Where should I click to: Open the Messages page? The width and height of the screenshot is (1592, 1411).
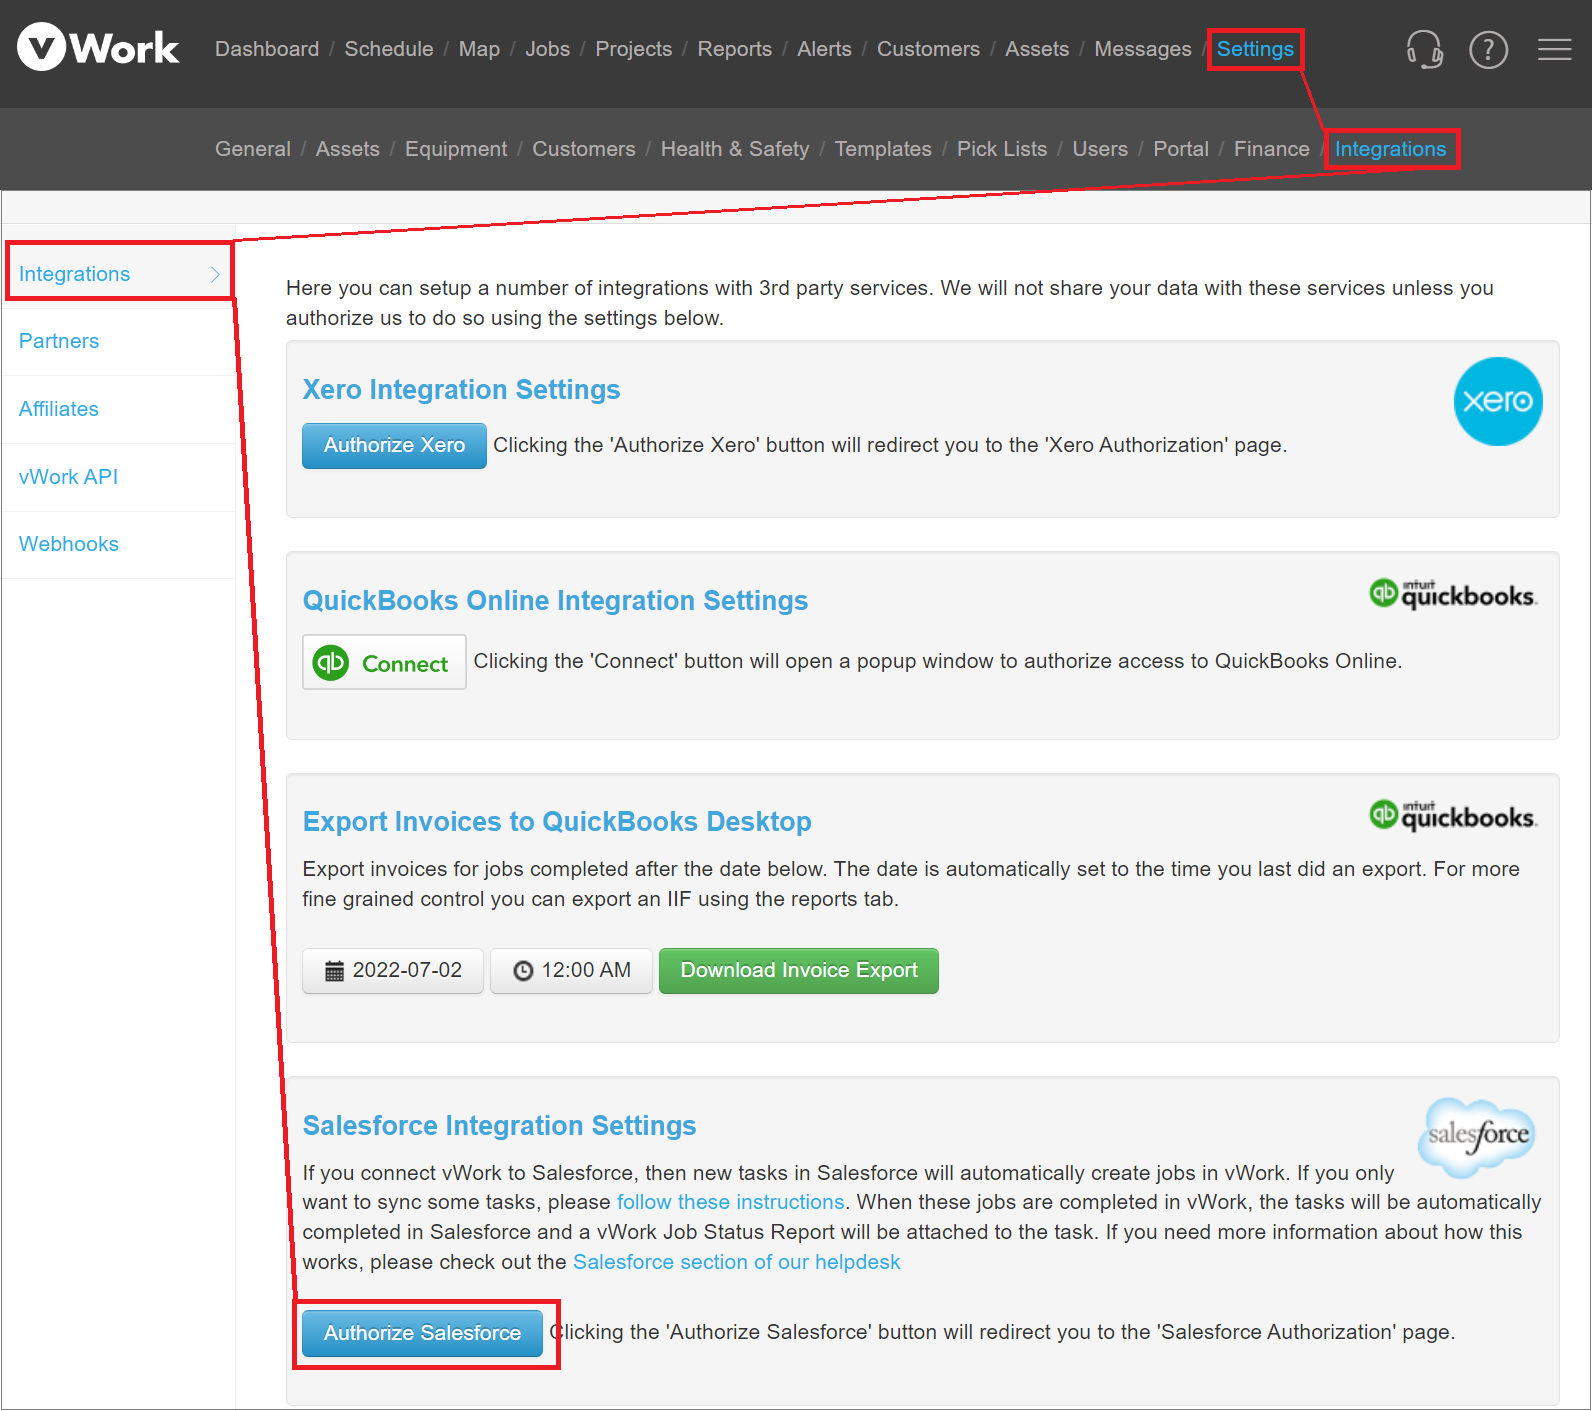[x=1143, y=49]
